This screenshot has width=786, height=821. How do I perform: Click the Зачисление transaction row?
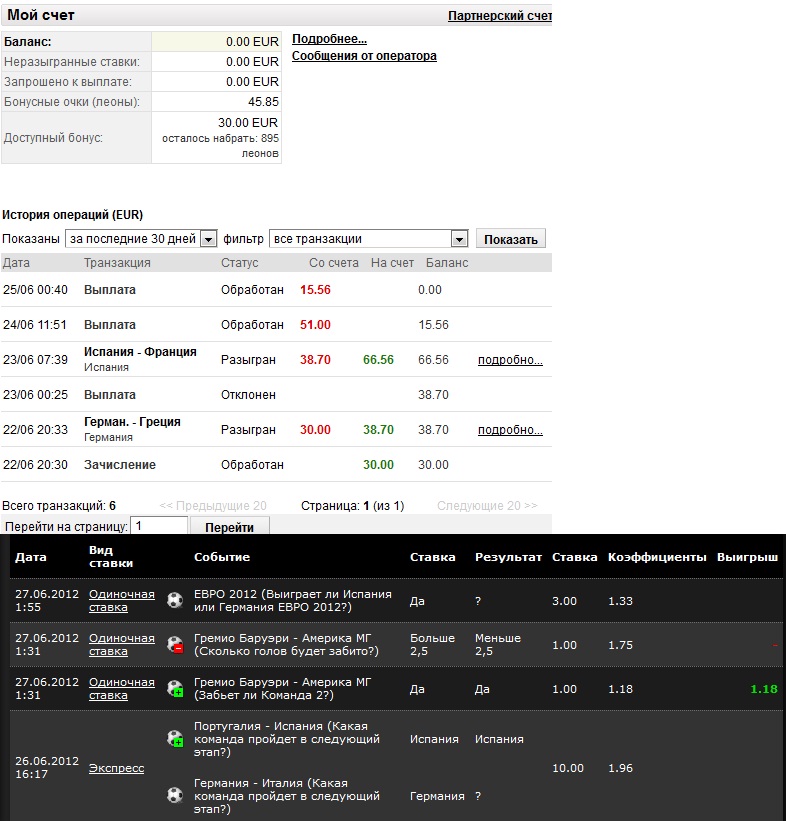pos(276,464)
